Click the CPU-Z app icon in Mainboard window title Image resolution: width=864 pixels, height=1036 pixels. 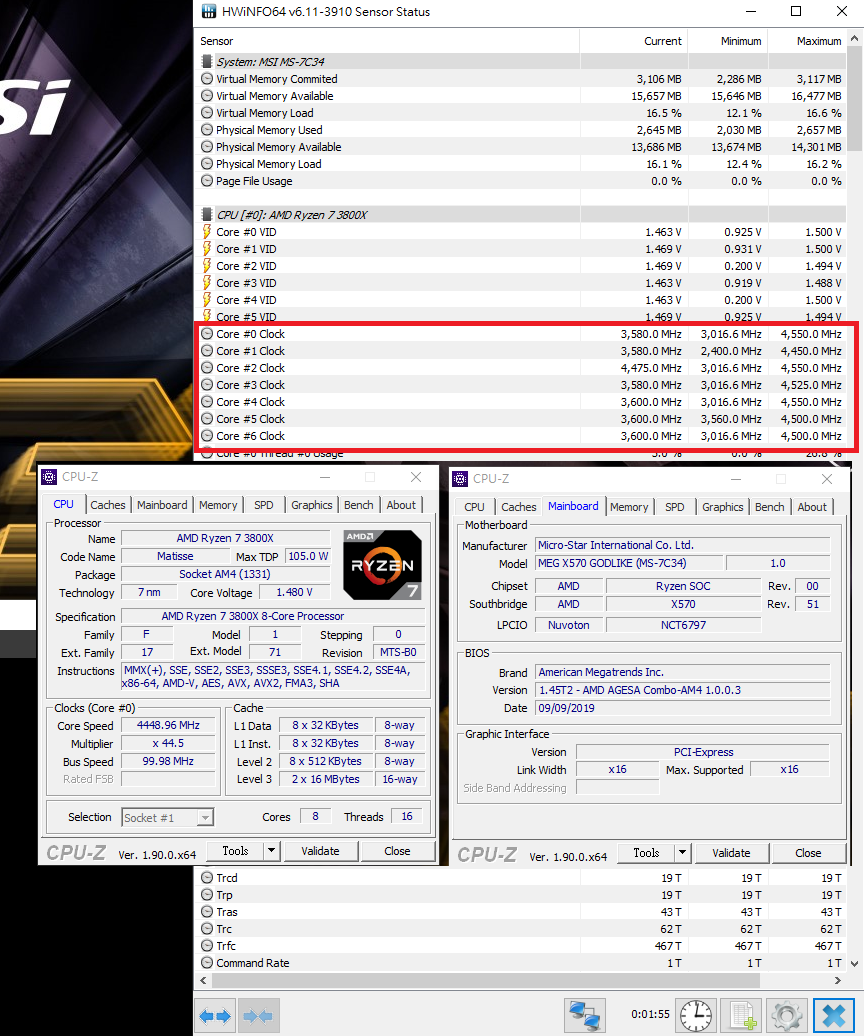(460, 479)
